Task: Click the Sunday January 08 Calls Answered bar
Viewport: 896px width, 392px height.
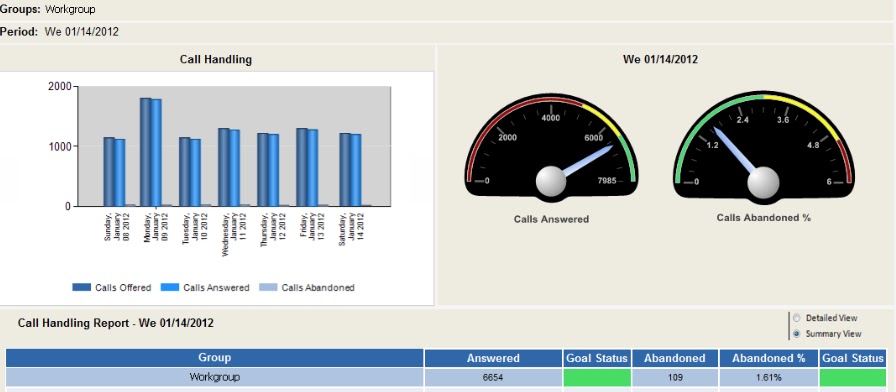Action: (x=119, y=173)
